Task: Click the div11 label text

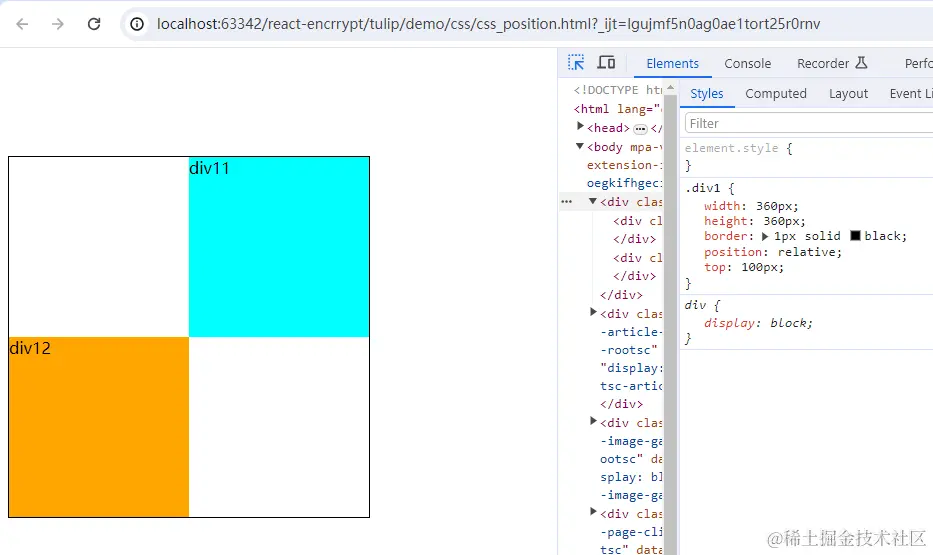Action: (209, 168)
